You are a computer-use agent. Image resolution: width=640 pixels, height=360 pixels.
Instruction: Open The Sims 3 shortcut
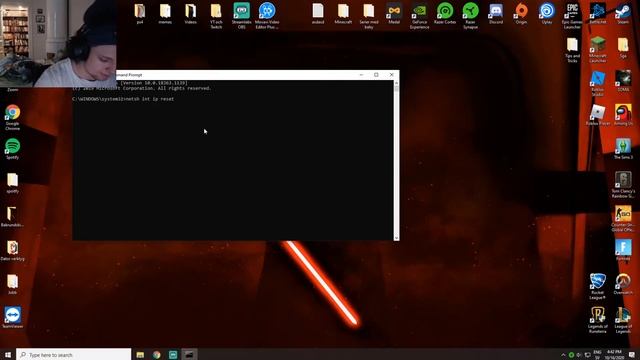click(623, 148)
